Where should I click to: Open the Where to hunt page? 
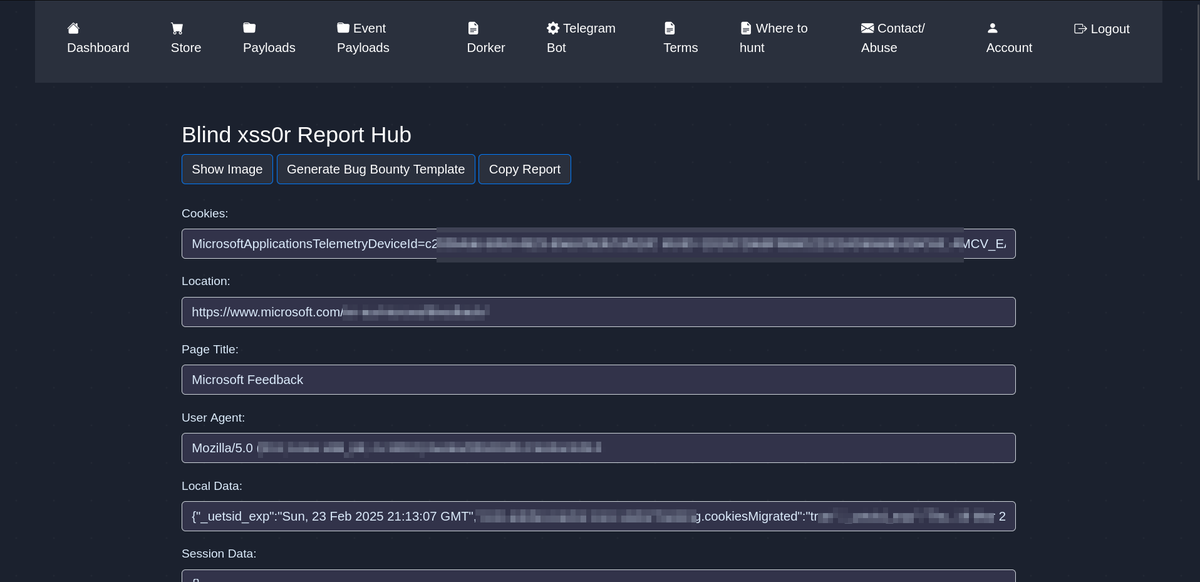[774, 38]
